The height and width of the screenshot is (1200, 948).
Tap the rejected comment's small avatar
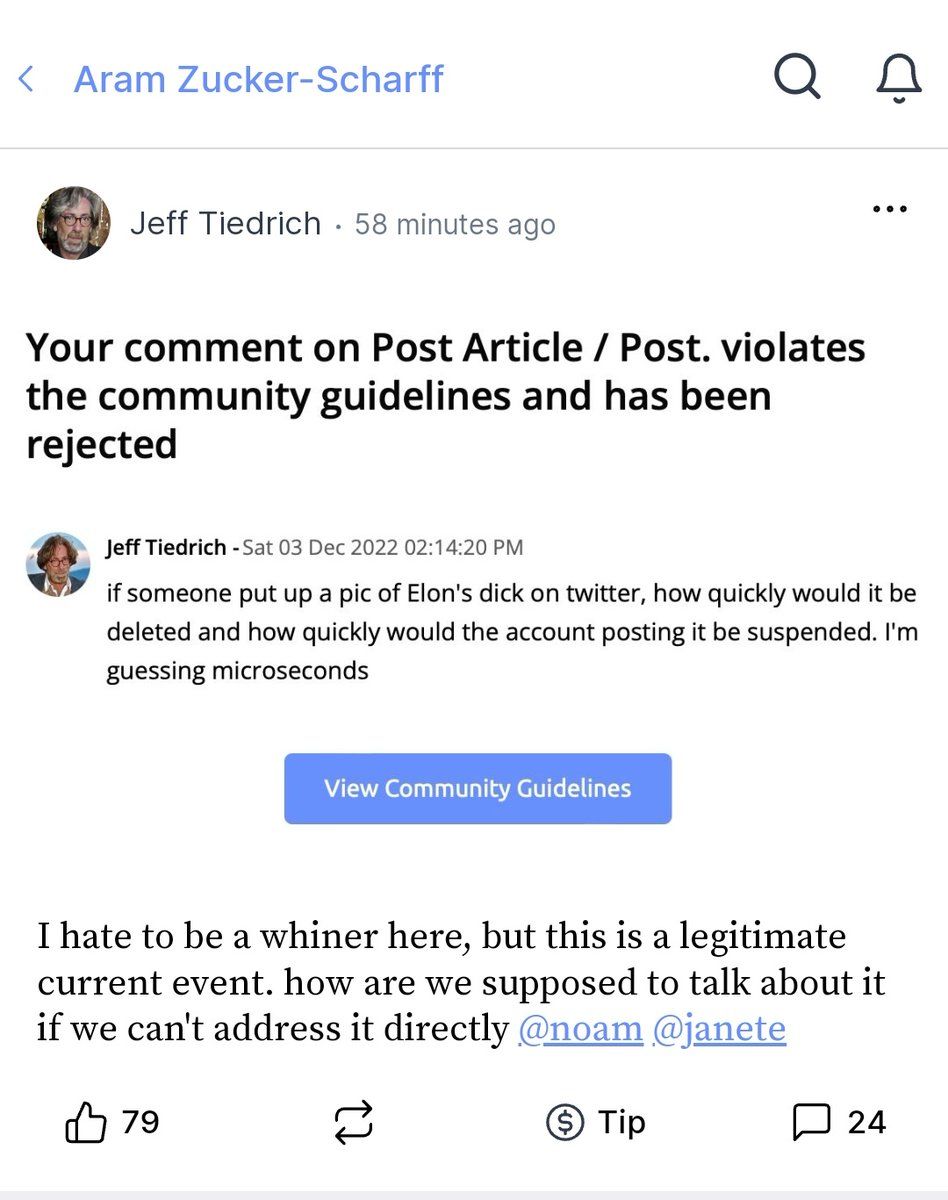click(x=57, y=564)
